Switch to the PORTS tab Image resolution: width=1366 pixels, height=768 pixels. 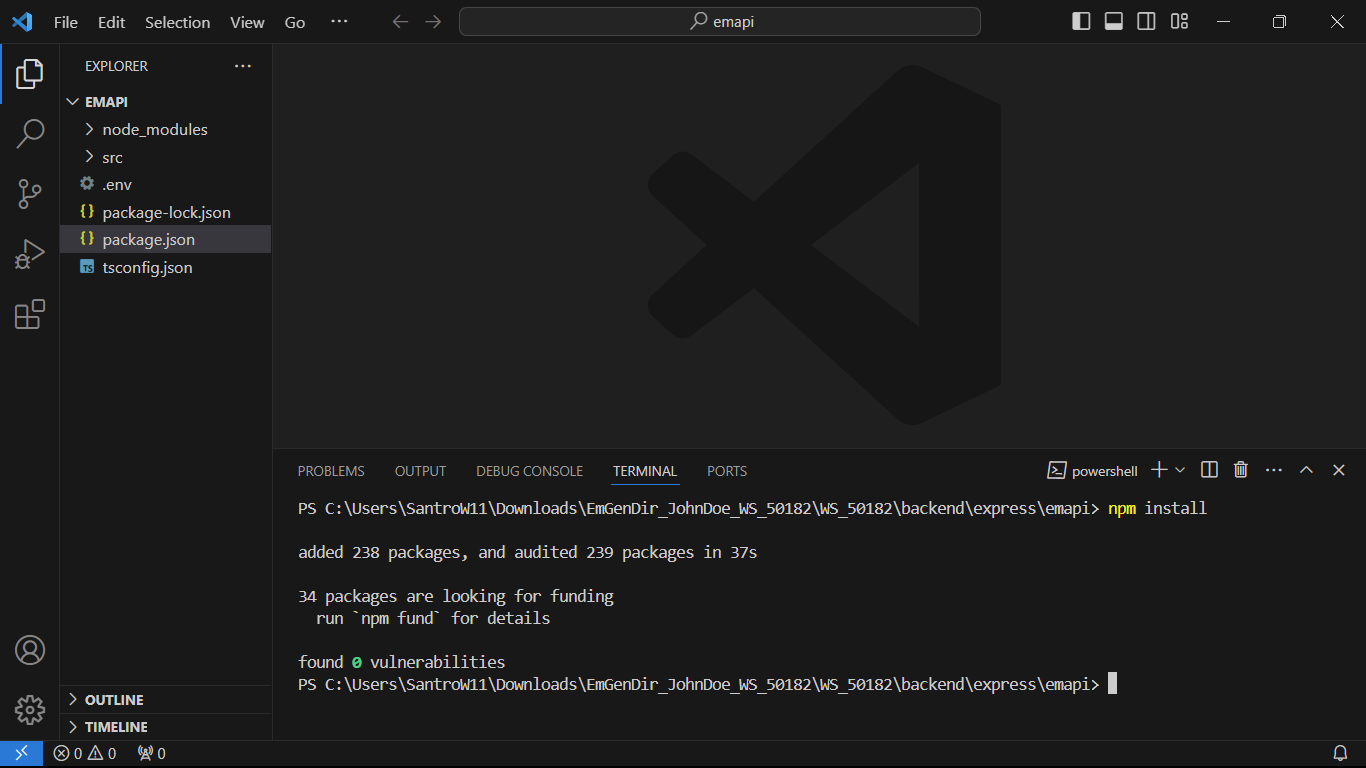(x=727, y=471)
